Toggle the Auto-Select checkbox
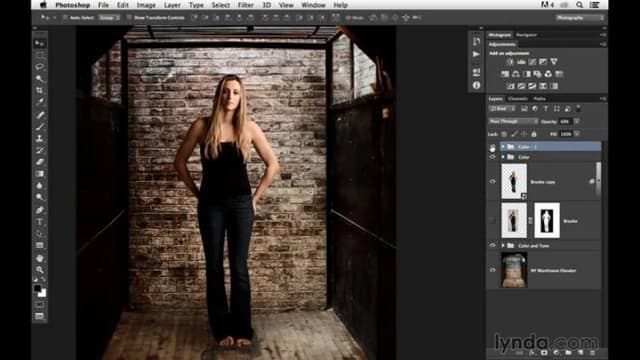Viewport: 640px width, 360px height. tap(65, 18)
